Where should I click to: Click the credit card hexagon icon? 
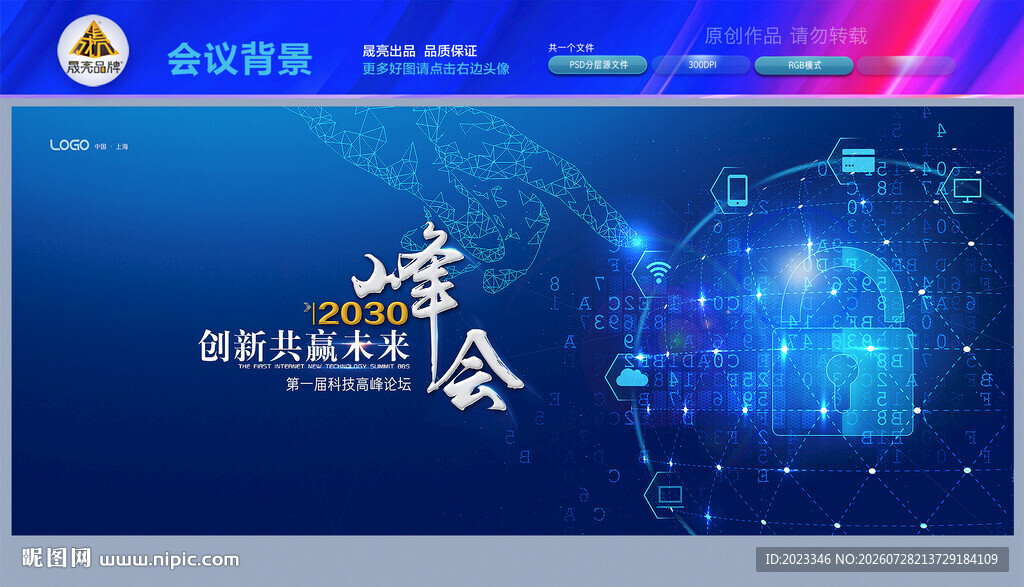point(857,161)
